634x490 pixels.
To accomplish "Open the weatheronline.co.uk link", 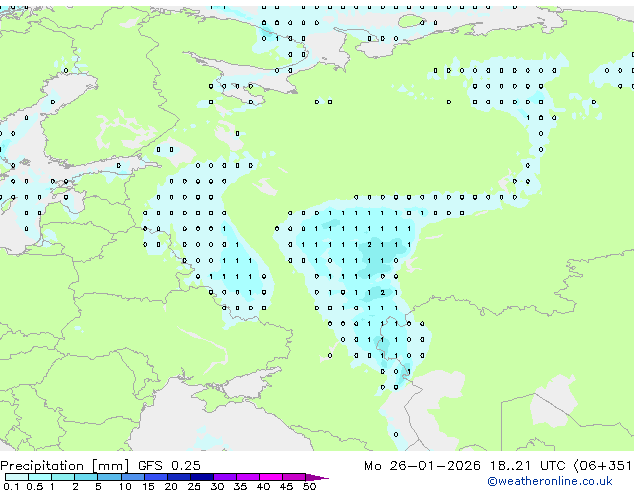I will click(x=549, y=481).
